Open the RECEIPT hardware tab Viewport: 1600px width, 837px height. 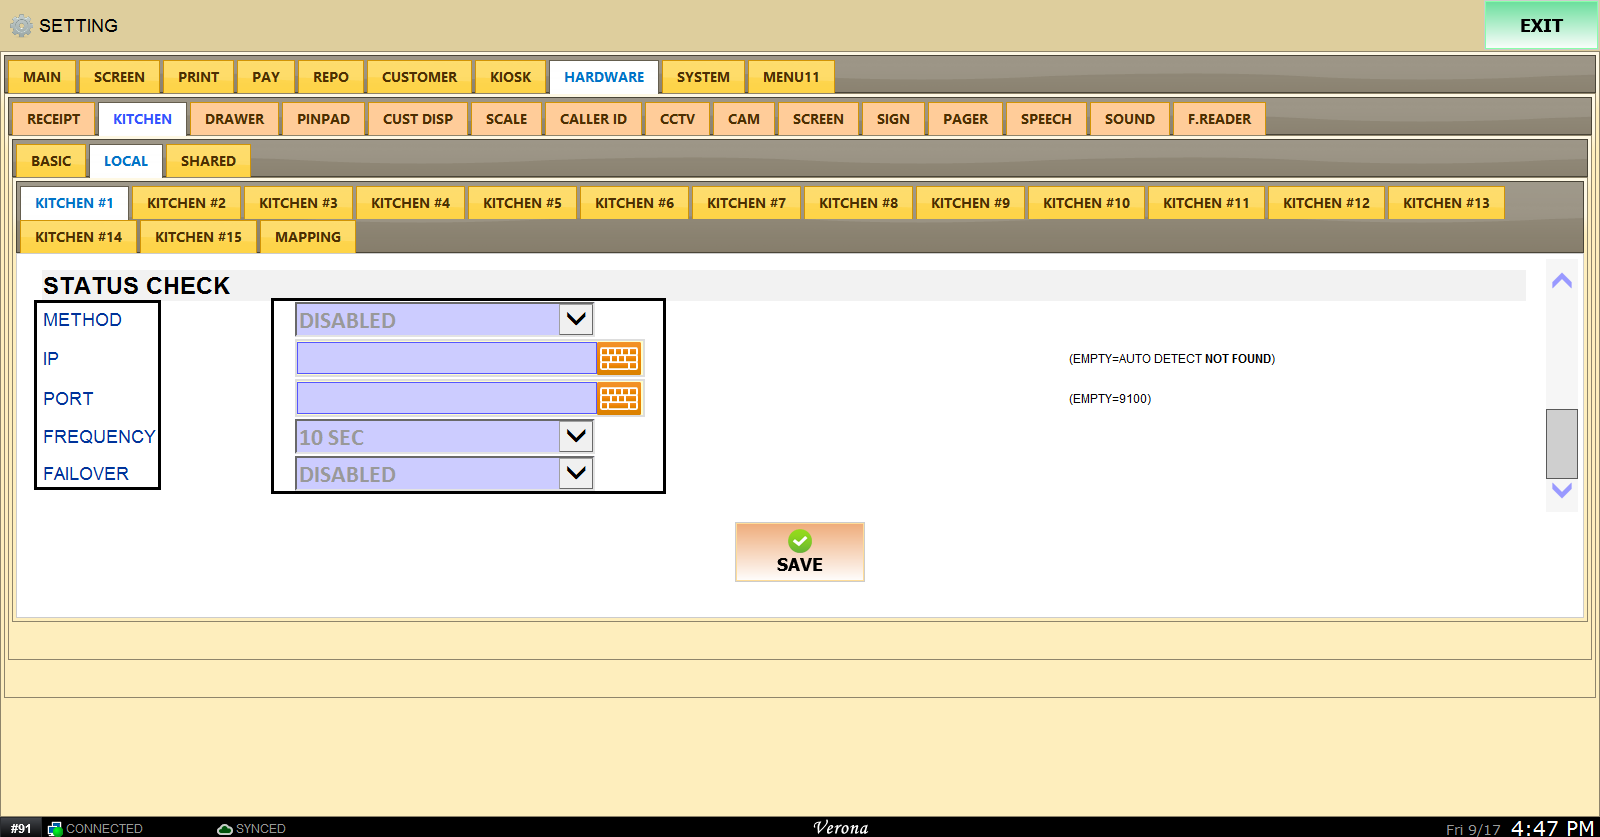[53, 119]
